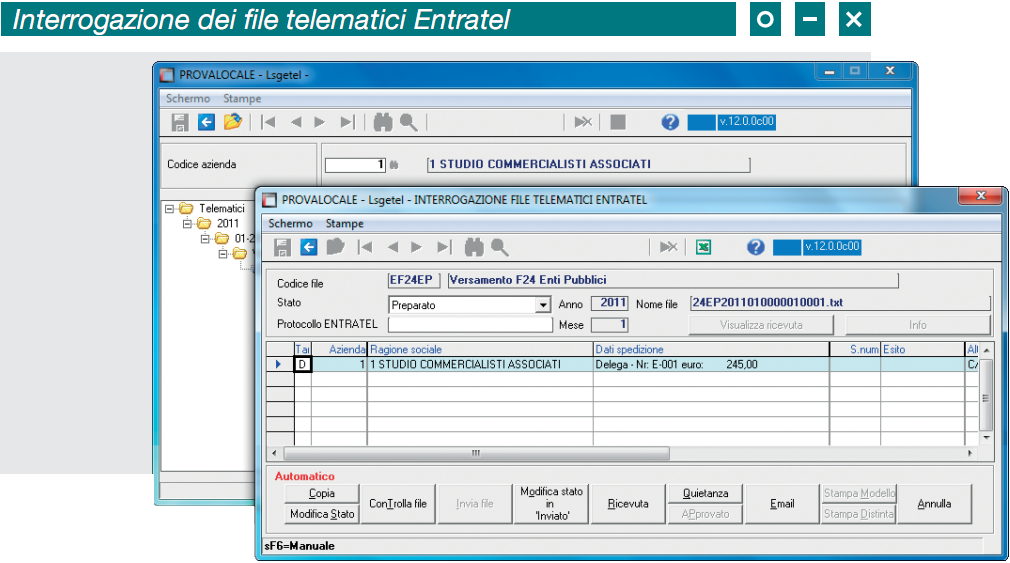Click magnifier icon in back Lsgetel window
The image size is (1010, 563).
[x=408, y=122]
